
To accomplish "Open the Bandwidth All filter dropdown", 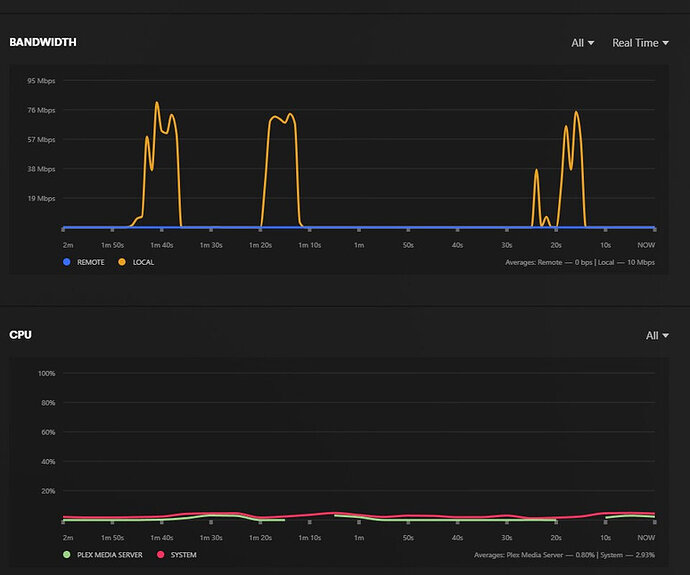I will click(x=583, y=43).
